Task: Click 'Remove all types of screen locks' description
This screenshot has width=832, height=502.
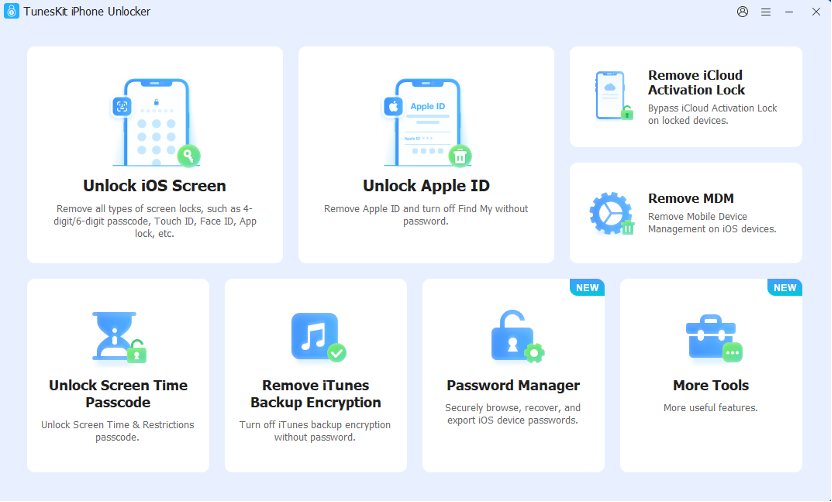Action: click(x=155, y=221)
